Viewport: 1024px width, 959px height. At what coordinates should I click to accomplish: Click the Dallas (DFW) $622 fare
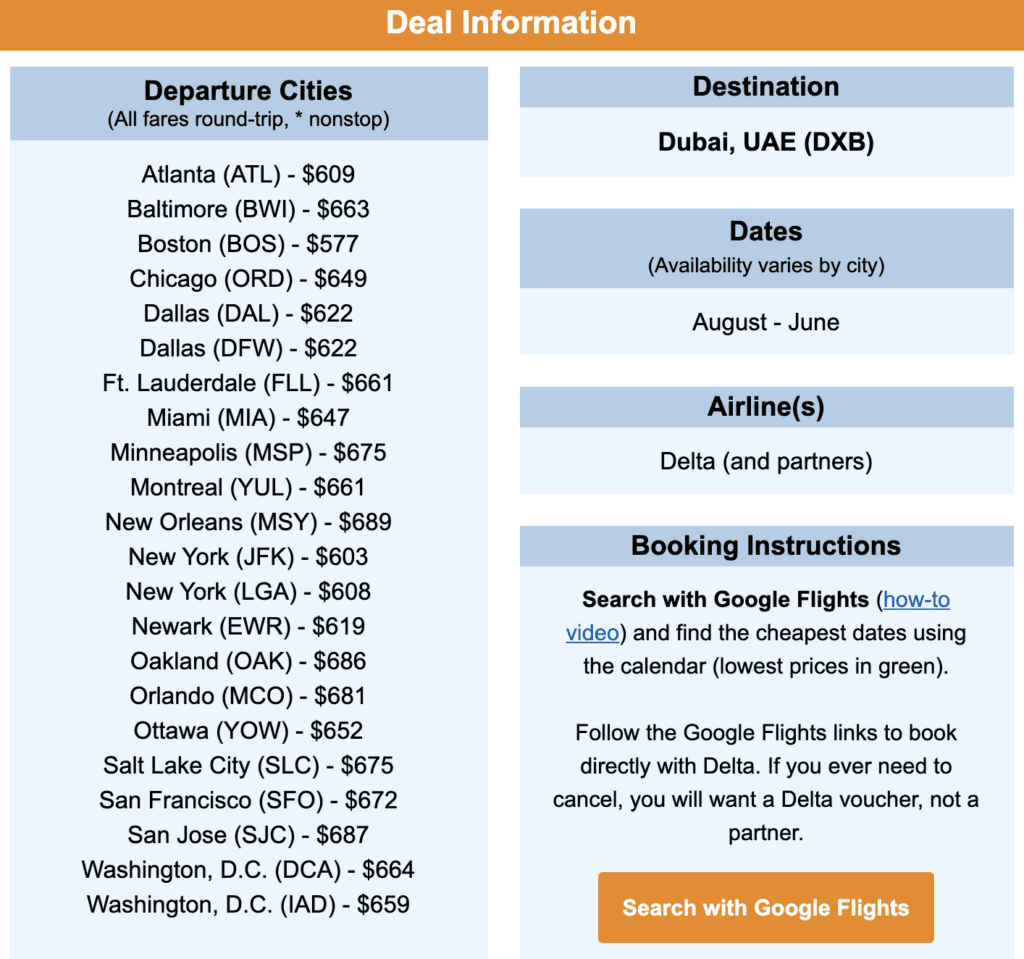pyautogui.click(x=247, y=347)
